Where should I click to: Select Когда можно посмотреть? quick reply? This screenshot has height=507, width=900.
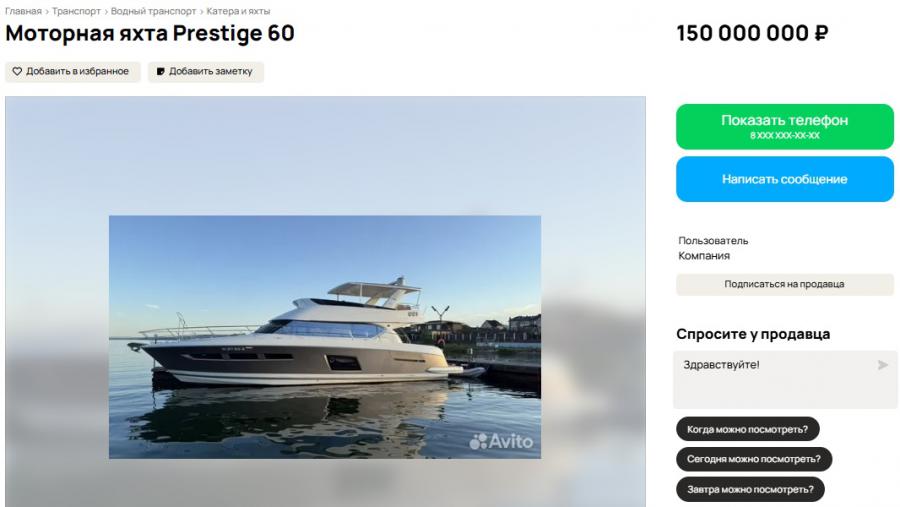pyautogui.click(x=747, y=429)
